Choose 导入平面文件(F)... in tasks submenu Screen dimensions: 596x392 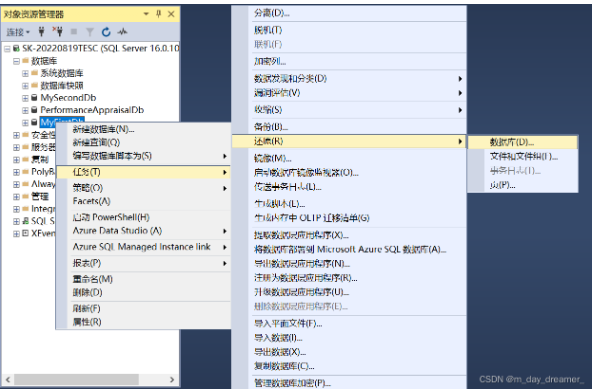tap(349, 324)
